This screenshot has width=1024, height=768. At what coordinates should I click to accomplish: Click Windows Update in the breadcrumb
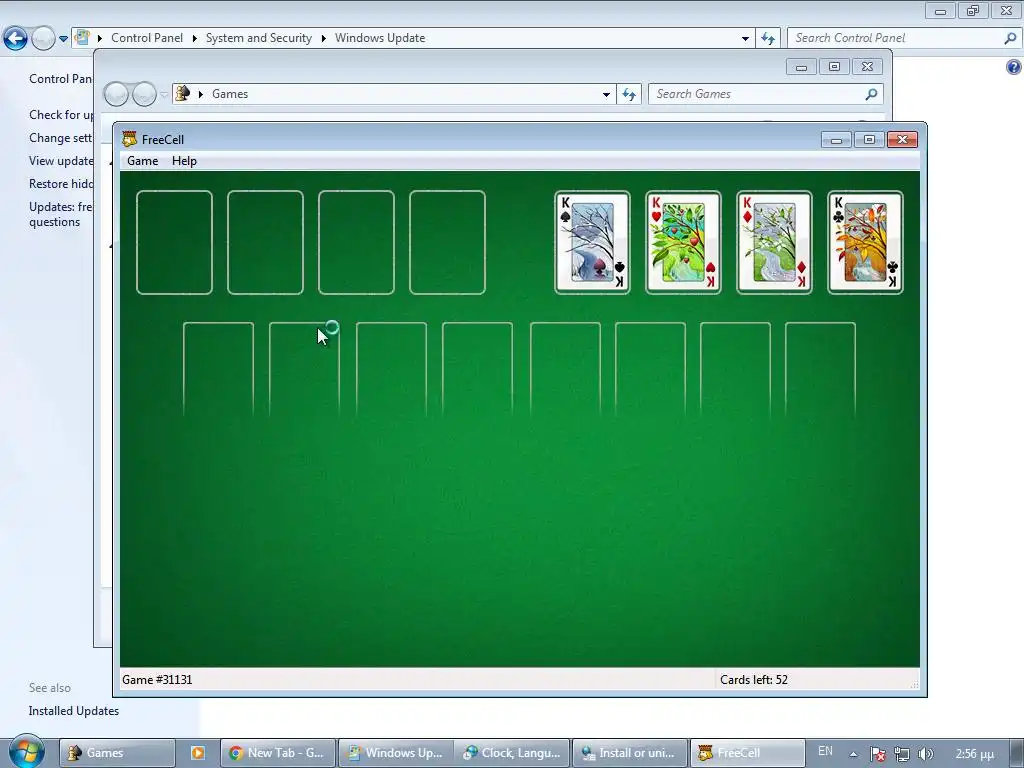coord(380,38)
